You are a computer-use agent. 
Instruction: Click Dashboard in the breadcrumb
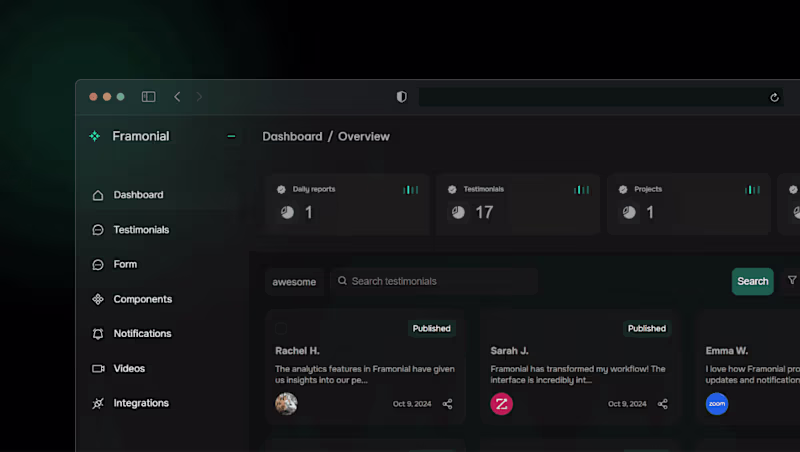point(292,137)
